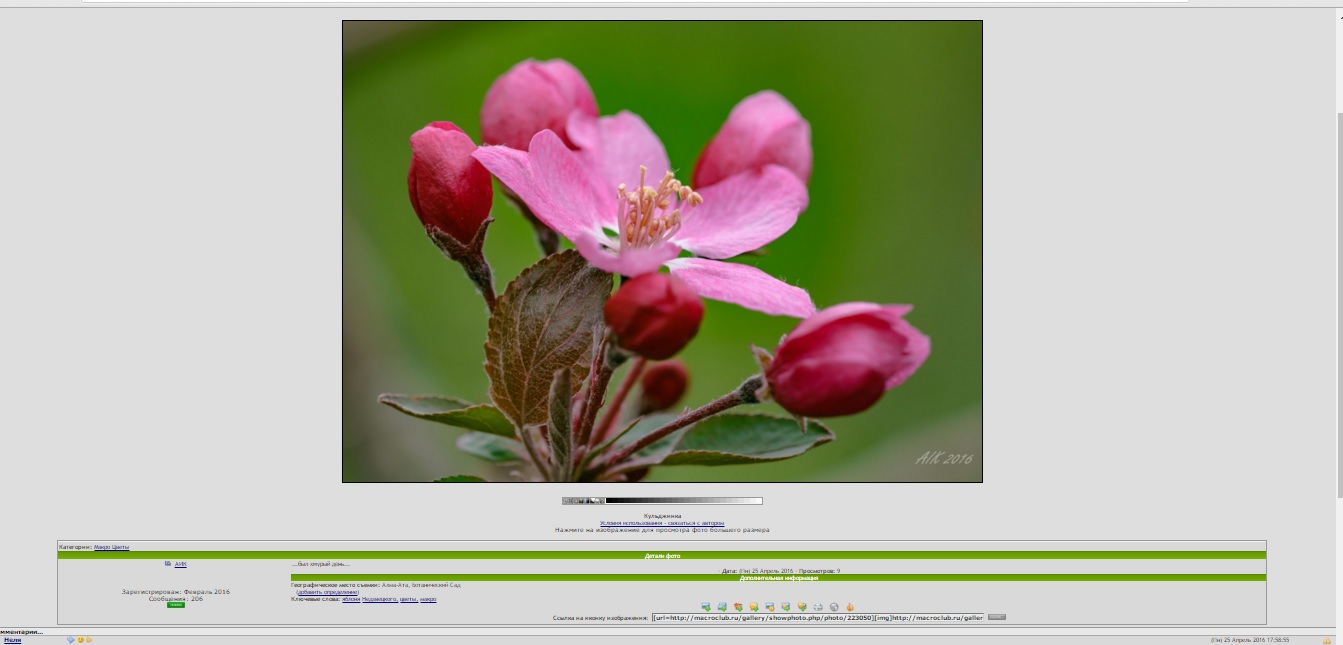Image resolution: width=1343 pixels, height=645 pixels.
Task: Click the yellow smiley icon in comment row
Action: click(80, 640)
